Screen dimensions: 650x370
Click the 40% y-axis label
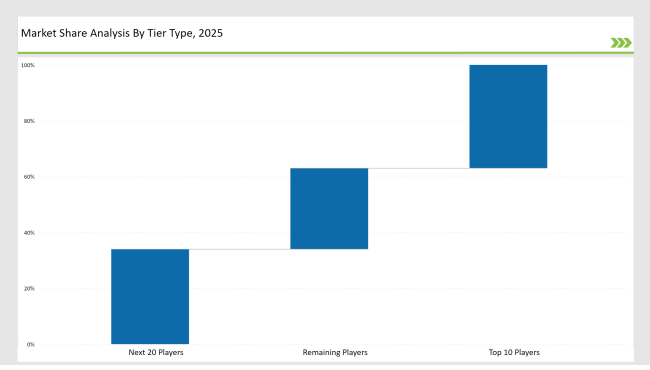click(29, 233)
